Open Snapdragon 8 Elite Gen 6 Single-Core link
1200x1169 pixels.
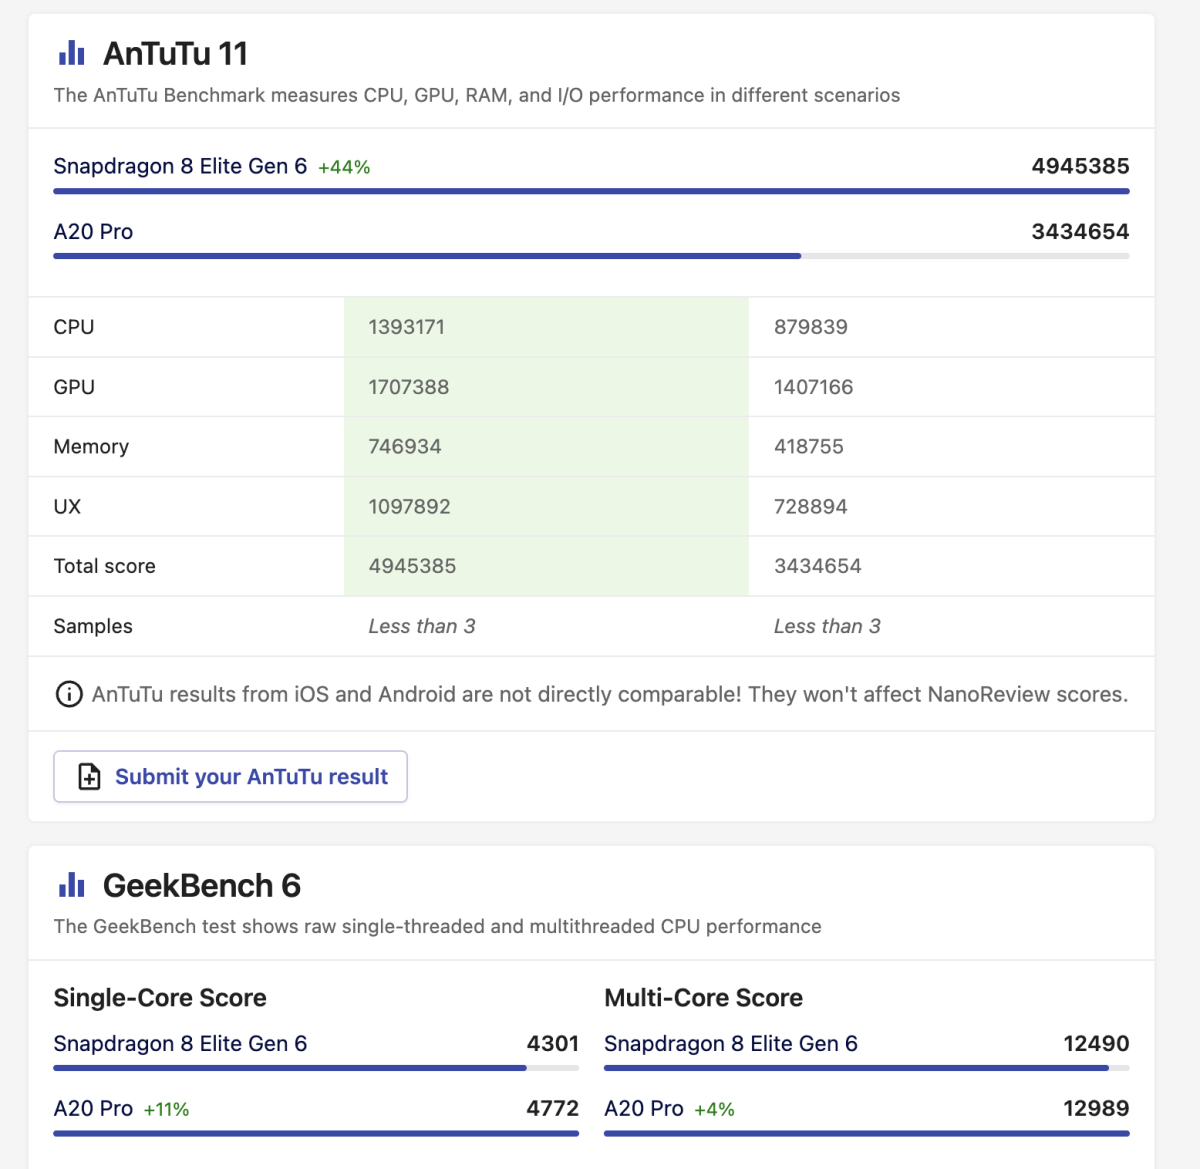pos(180,1043)
